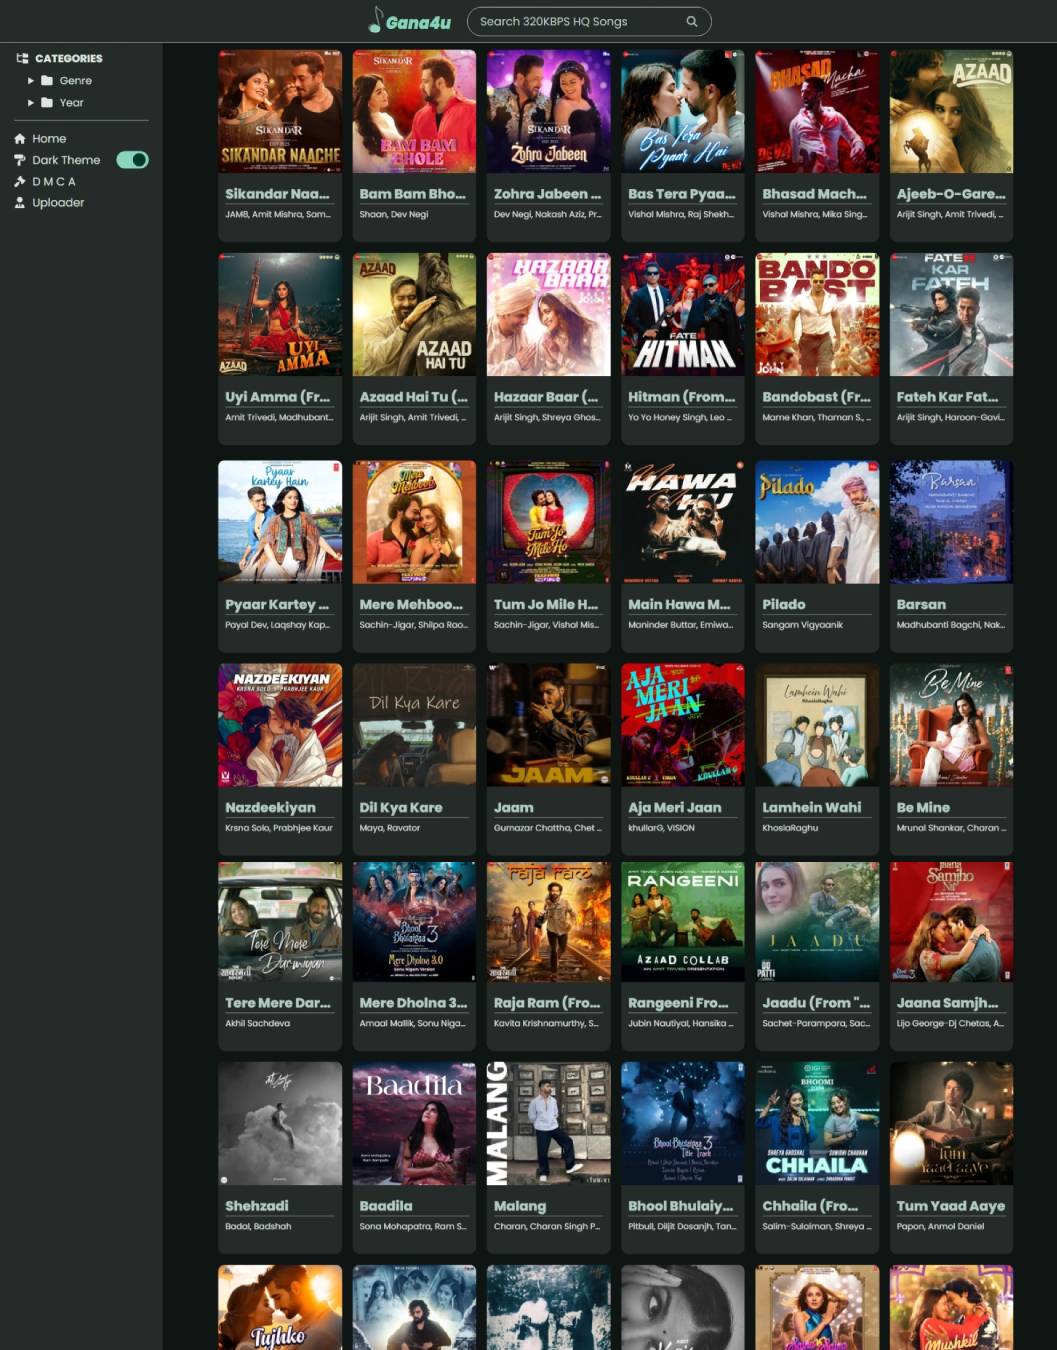Click the Categories tree icon
Image resolution: width=1057 pixels, height=1350 pixels.
[x=22, y=59]
